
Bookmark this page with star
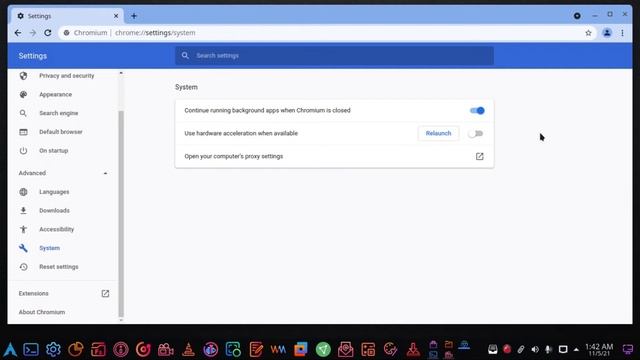point(588,33)
